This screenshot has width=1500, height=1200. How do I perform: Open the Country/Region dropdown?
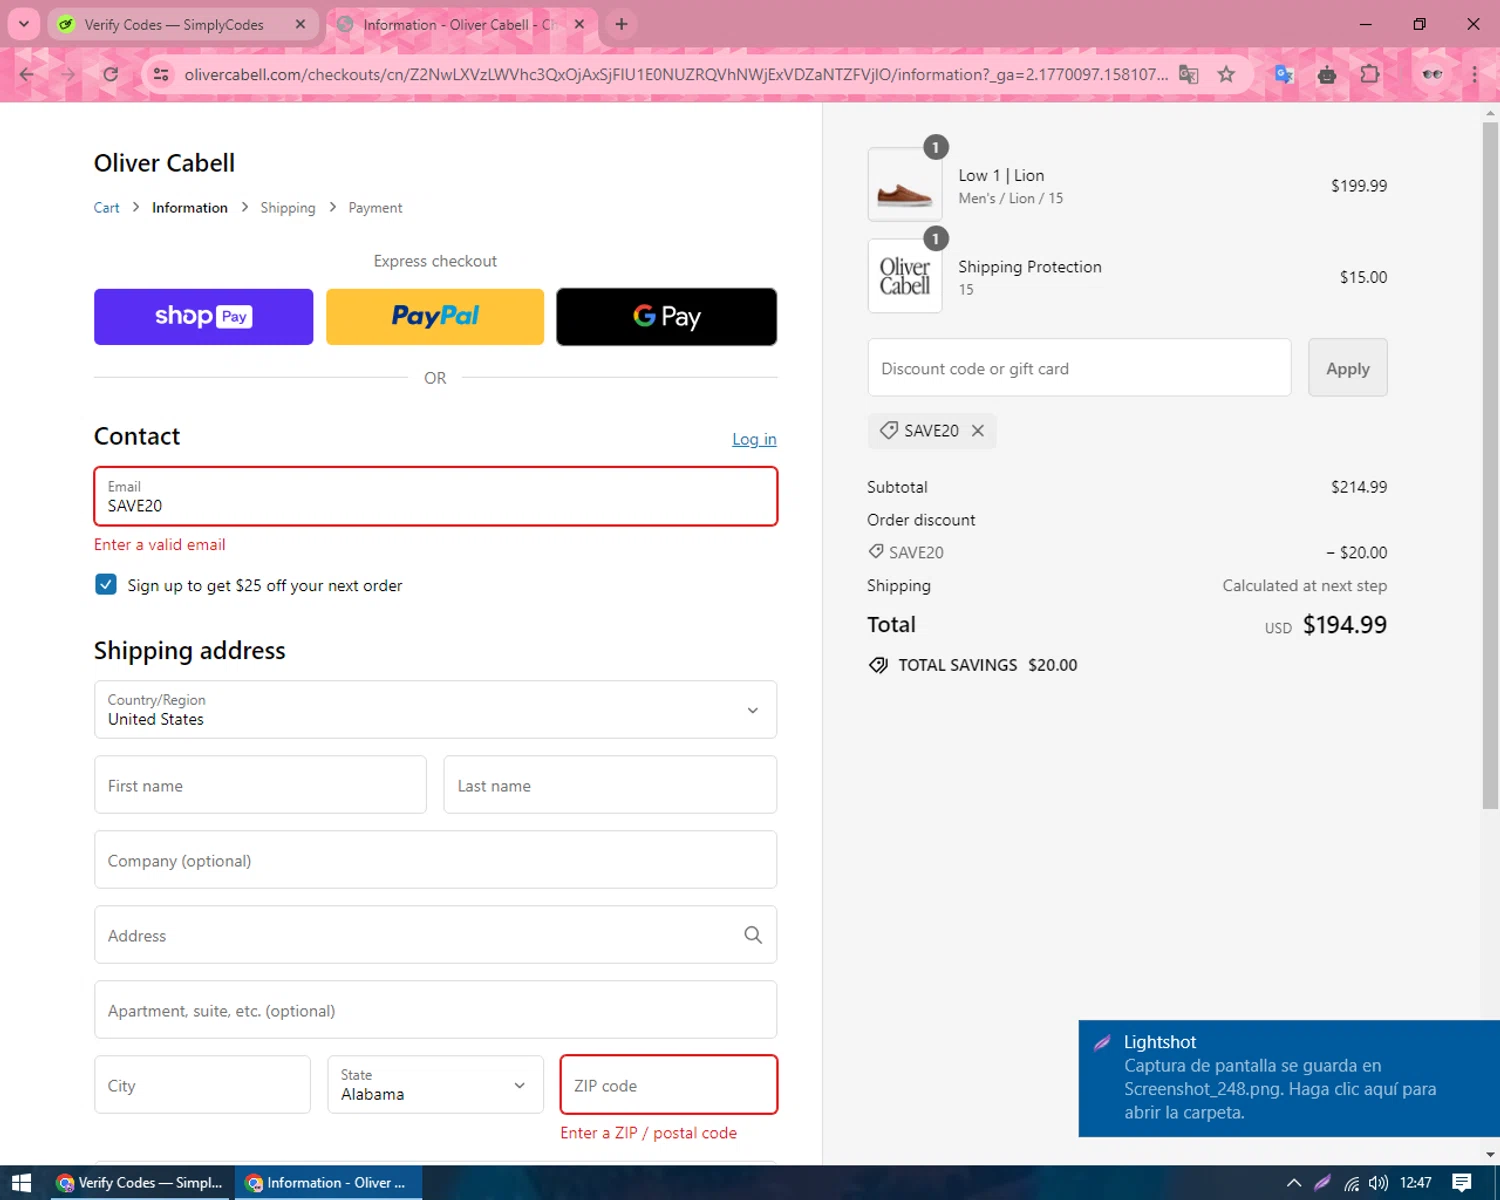[x=435, y=710]
